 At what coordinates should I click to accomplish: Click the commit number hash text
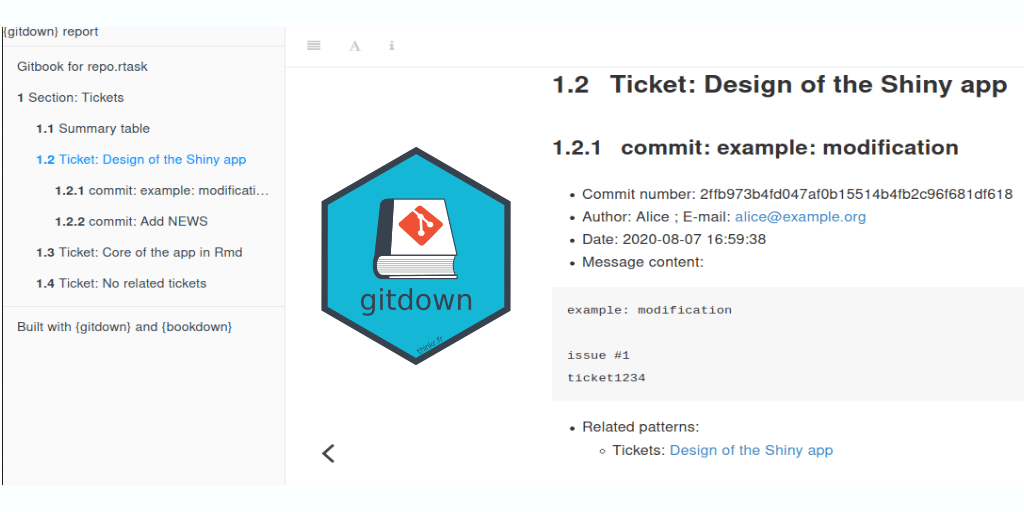point(856,194)
